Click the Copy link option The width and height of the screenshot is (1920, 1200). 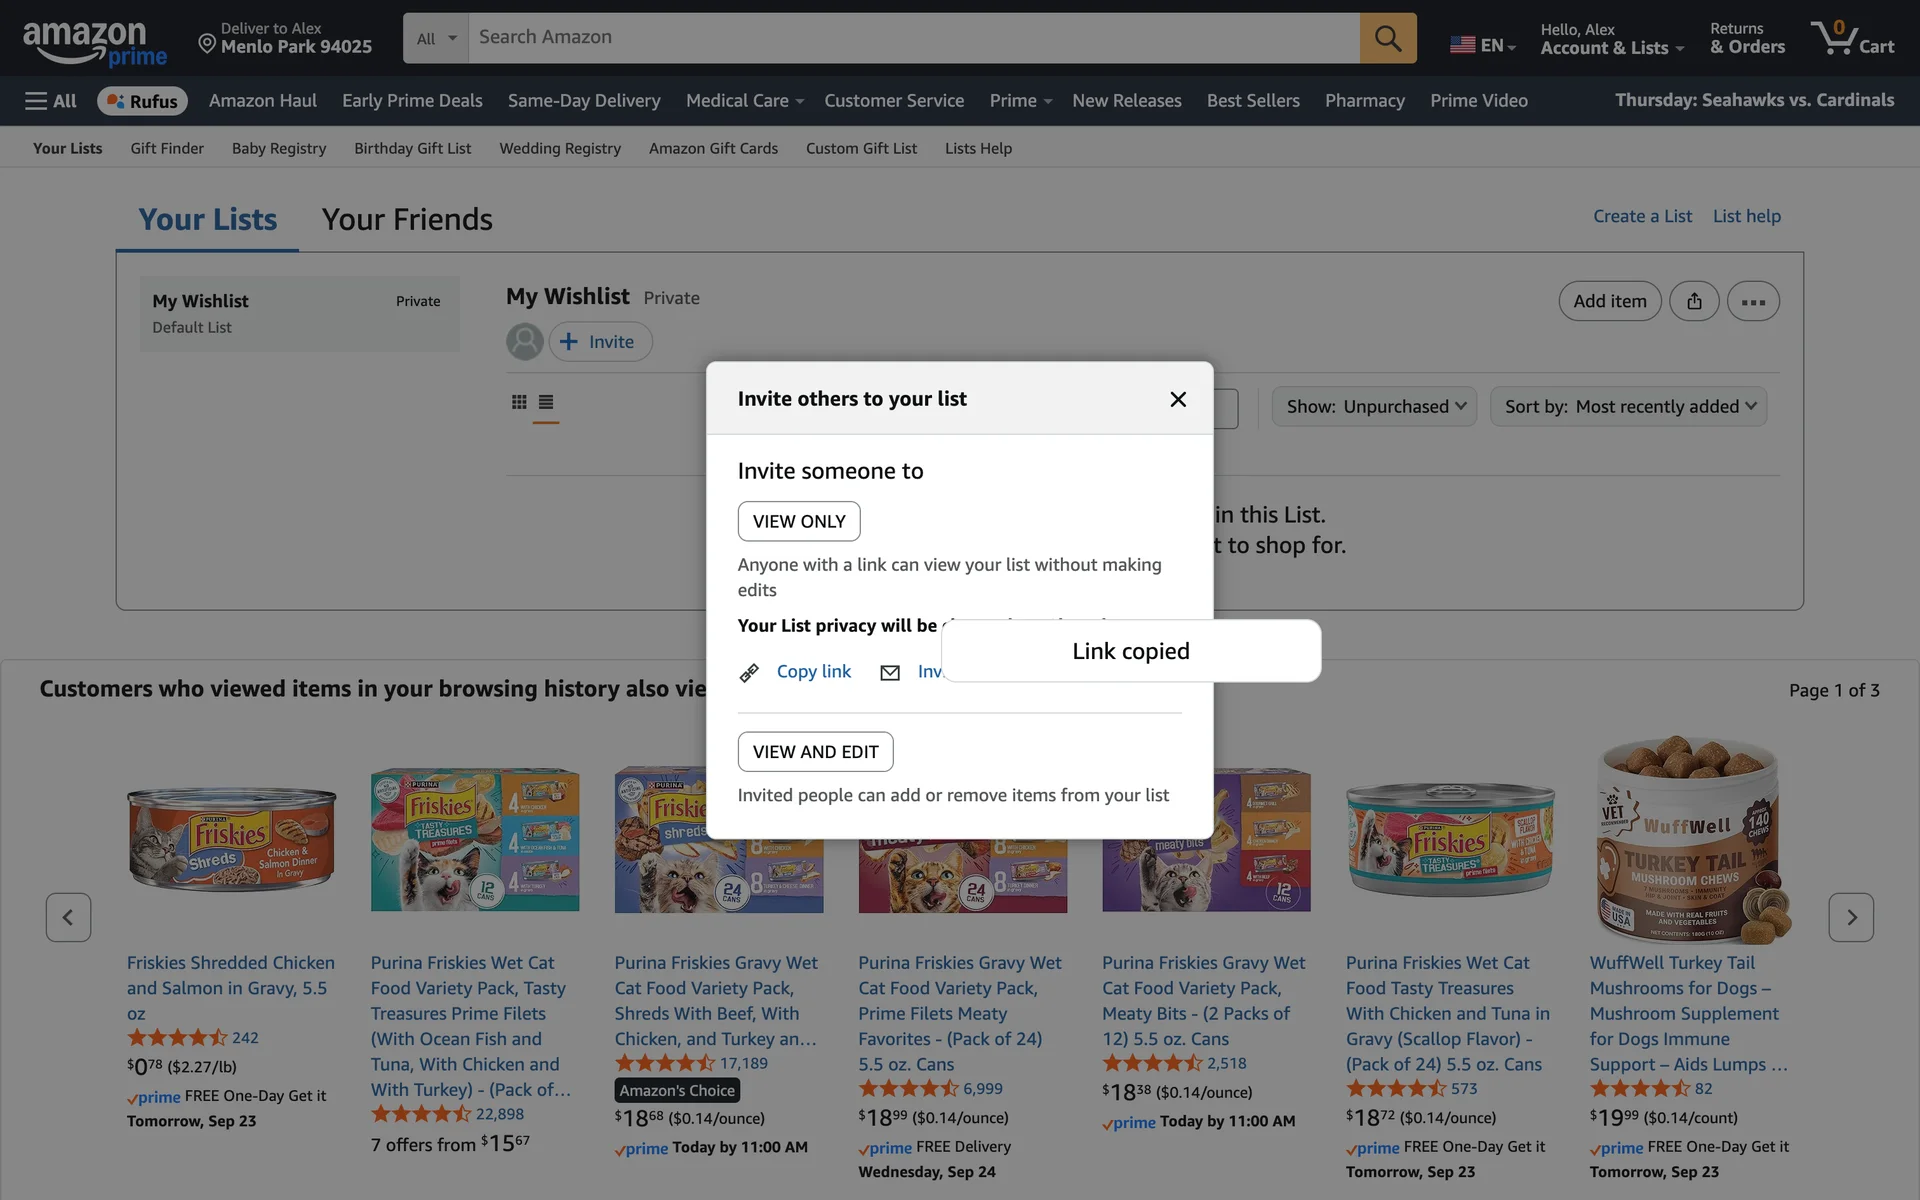click(813, 672)
